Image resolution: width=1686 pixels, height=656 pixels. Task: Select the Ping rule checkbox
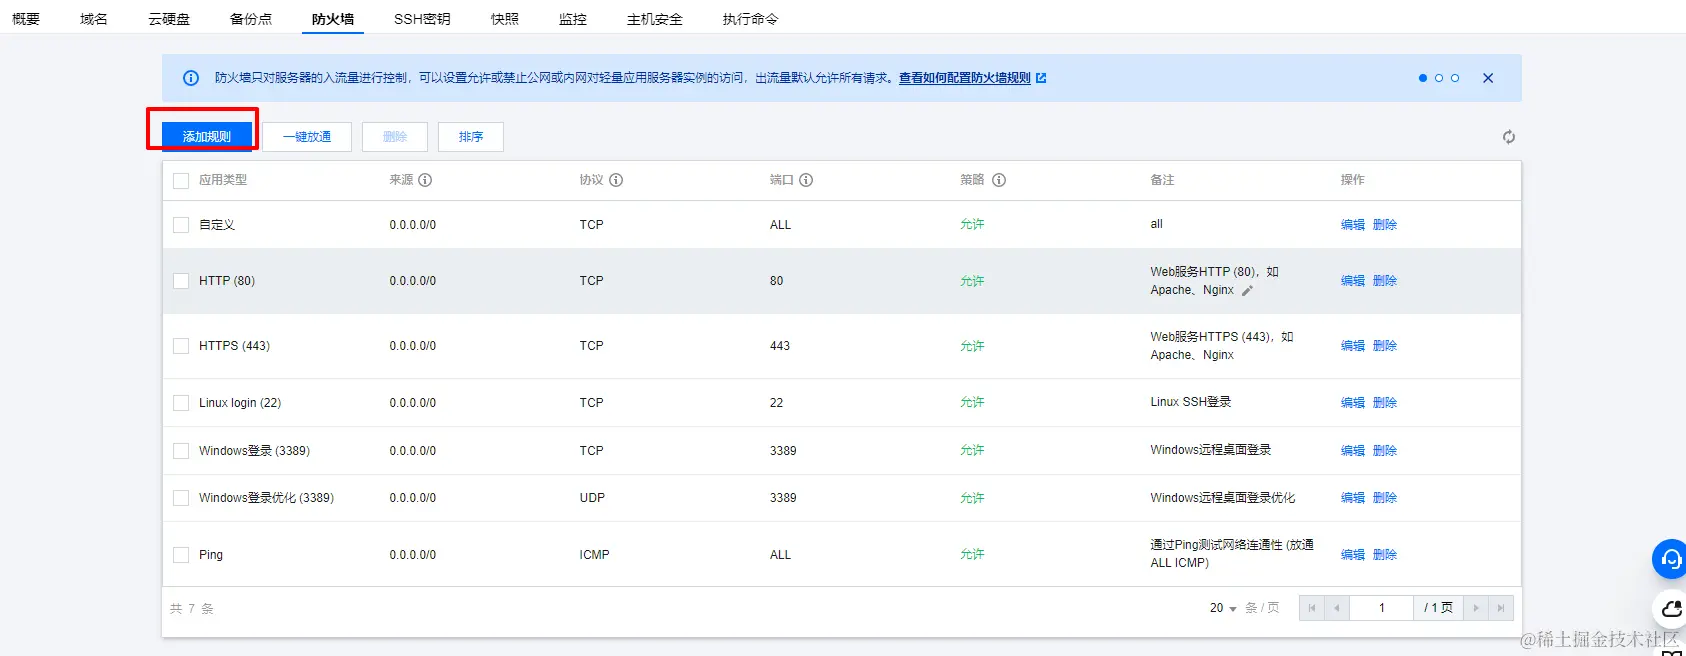coord(181,555)
